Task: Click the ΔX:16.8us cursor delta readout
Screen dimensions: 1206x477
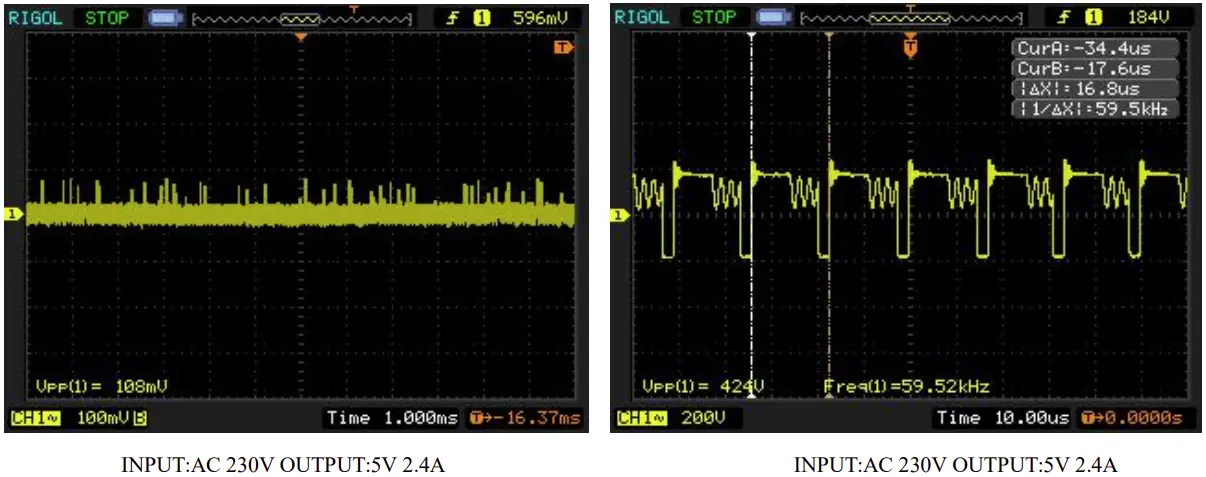Action: pos(1096,89)
